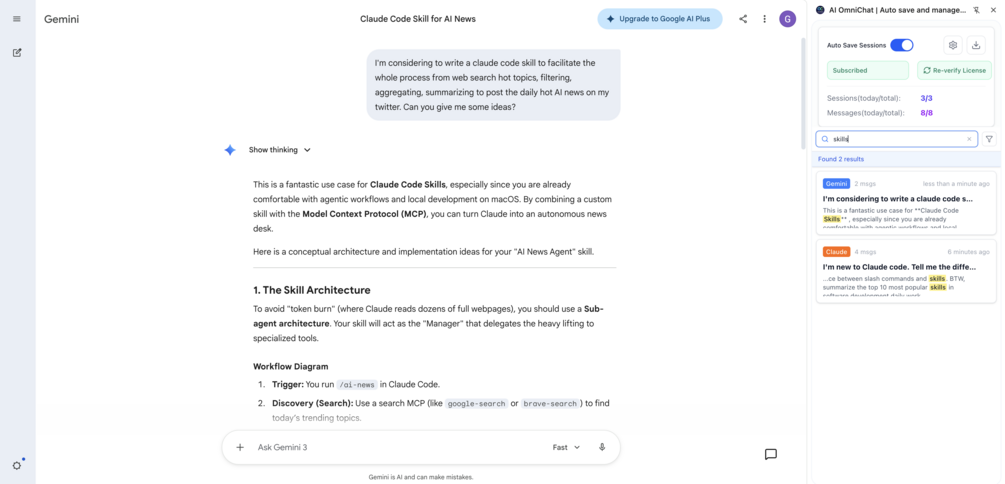Open Gemini settings gear icon
This screenshot has height=484, width=1005.
click(x=17, y=465)
